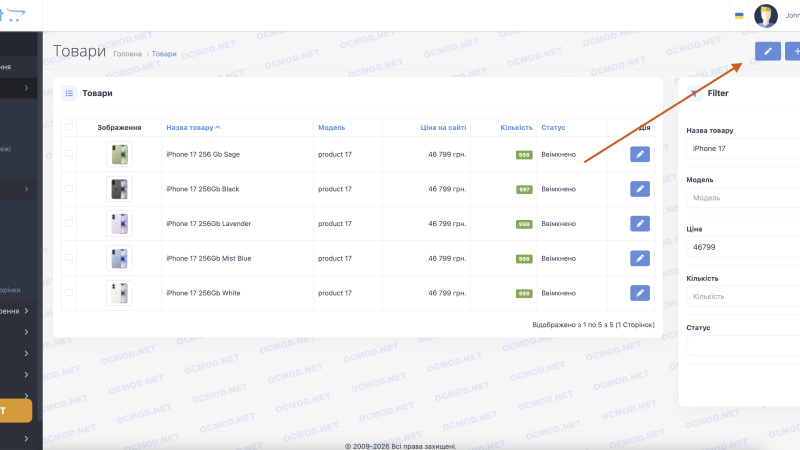Click the list icon beside Товари panel title
The width and height of the screenshot is (800, 450).
click(69, 93)
